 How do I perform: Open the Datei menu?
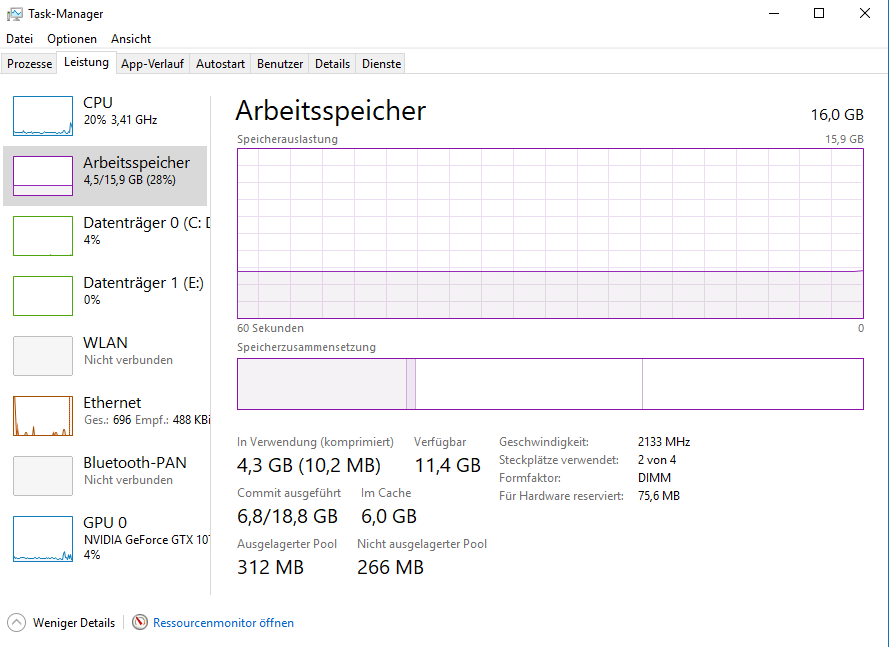pyautogui.click(x=19, y=39)
